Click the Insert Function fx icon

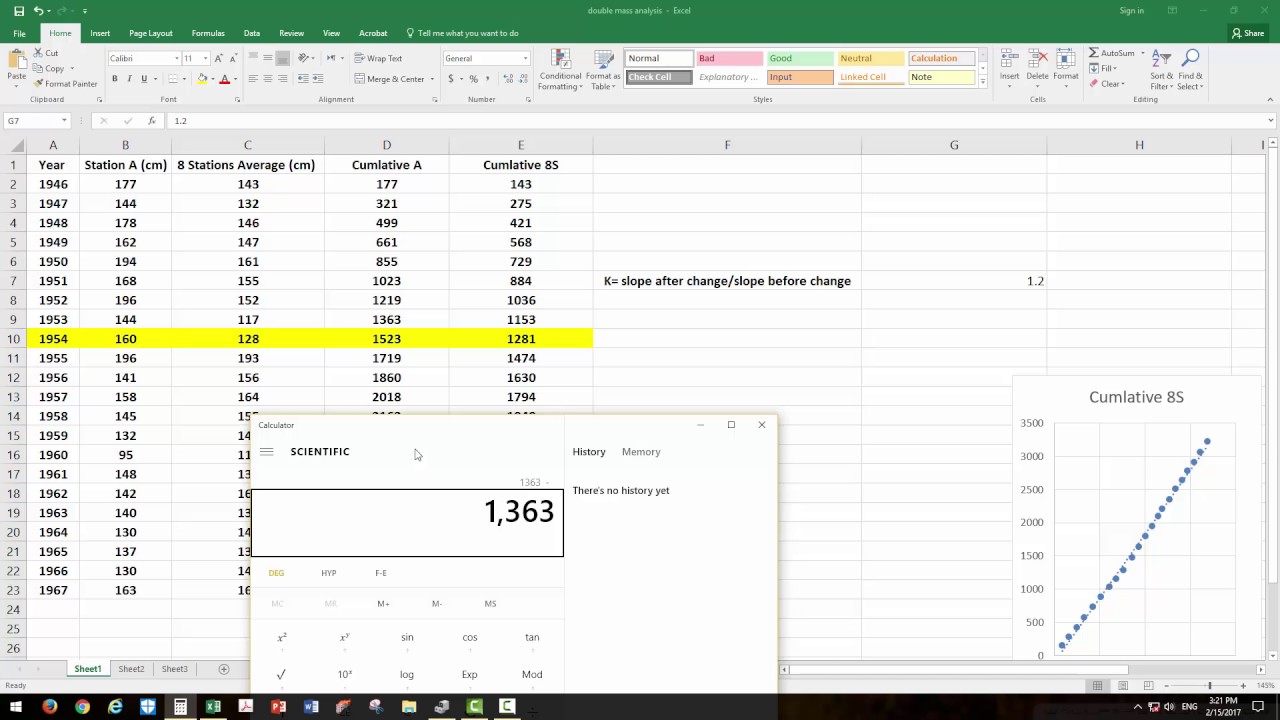[x=152, y=121]
